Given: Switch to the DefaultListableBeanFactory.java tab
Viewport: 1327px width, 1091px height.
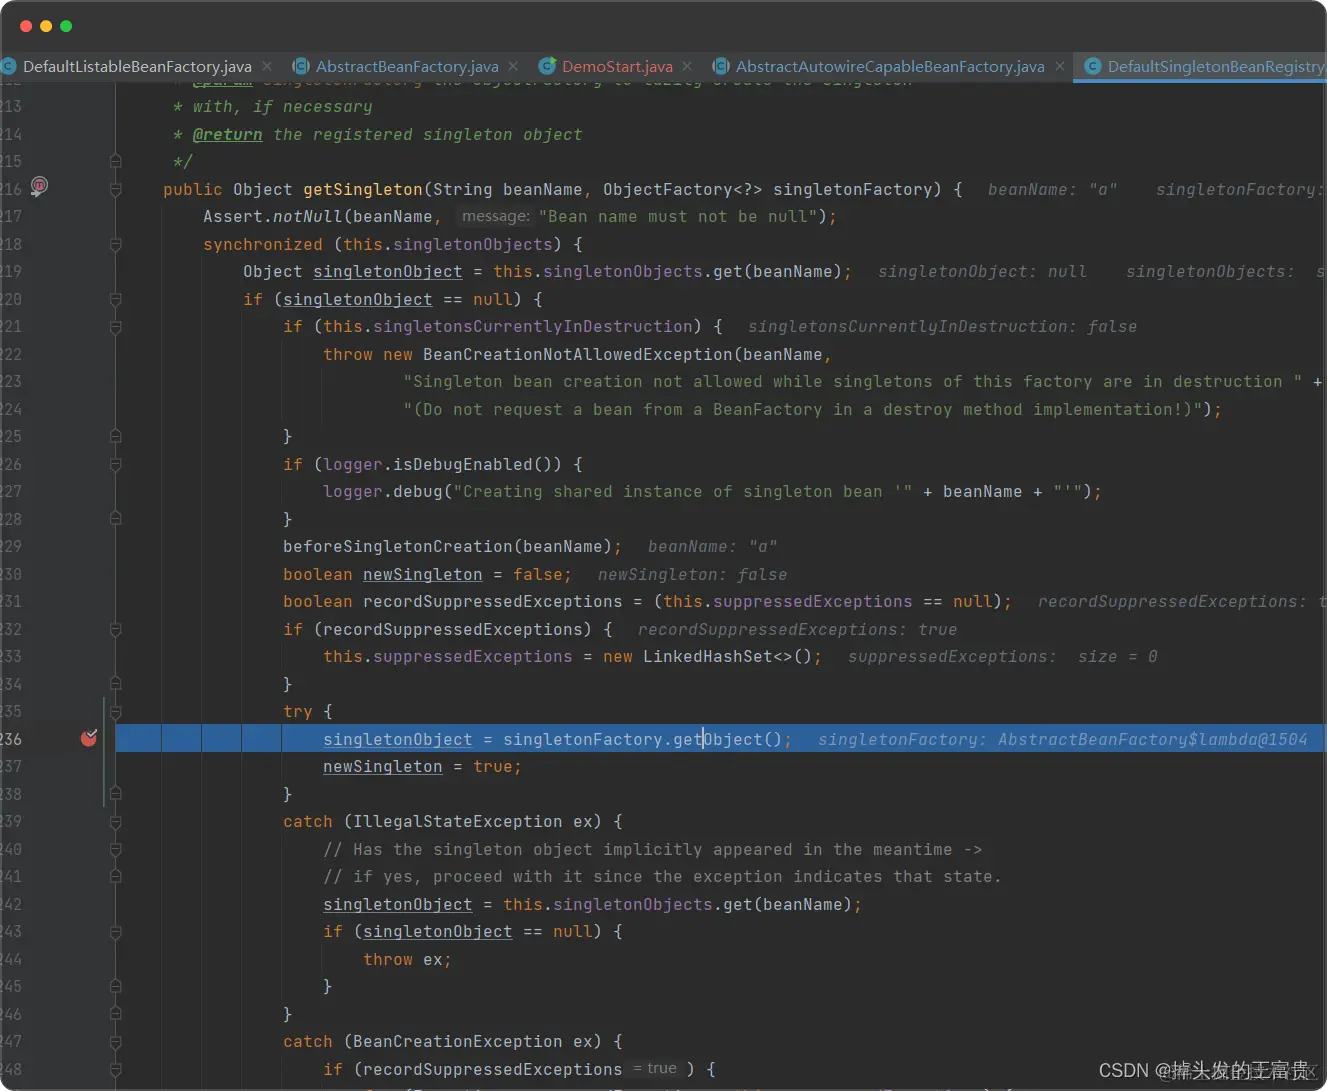Looking at the screenshot, I should pos(137,66).
